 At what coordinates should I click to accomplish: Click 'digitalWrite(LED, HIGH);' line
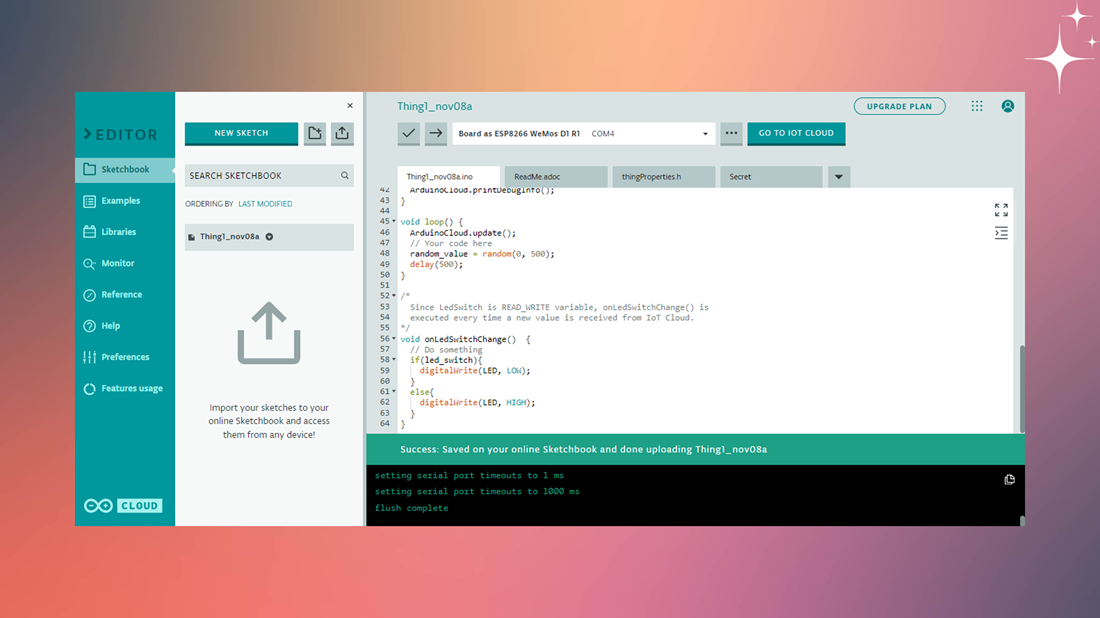point(477,403)
